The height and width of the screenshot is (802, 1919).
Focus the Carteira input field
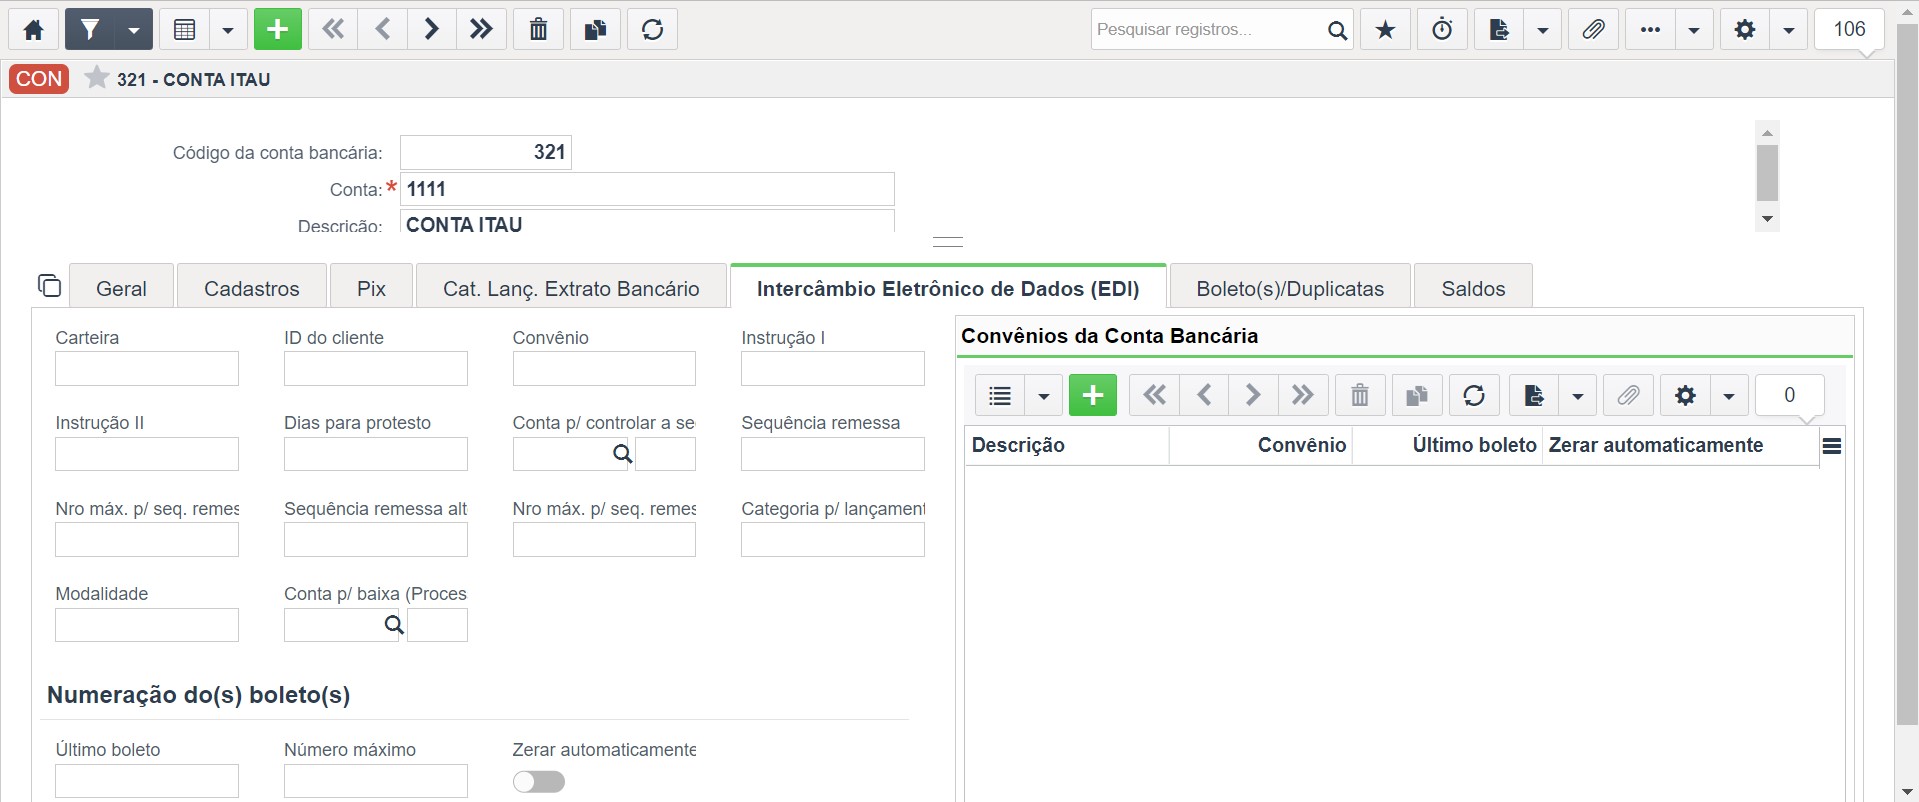pos(147,368)
